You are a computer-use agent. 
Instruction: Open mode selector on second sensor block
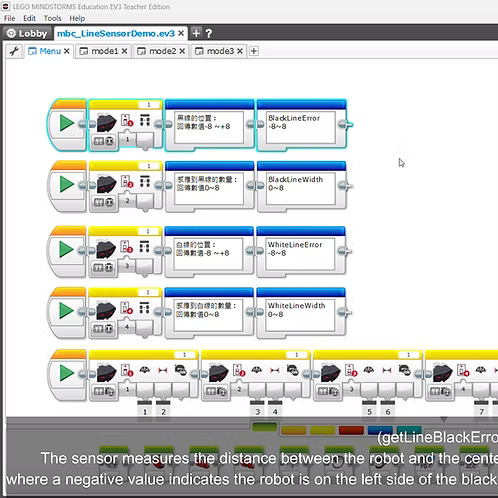[104, 202]
